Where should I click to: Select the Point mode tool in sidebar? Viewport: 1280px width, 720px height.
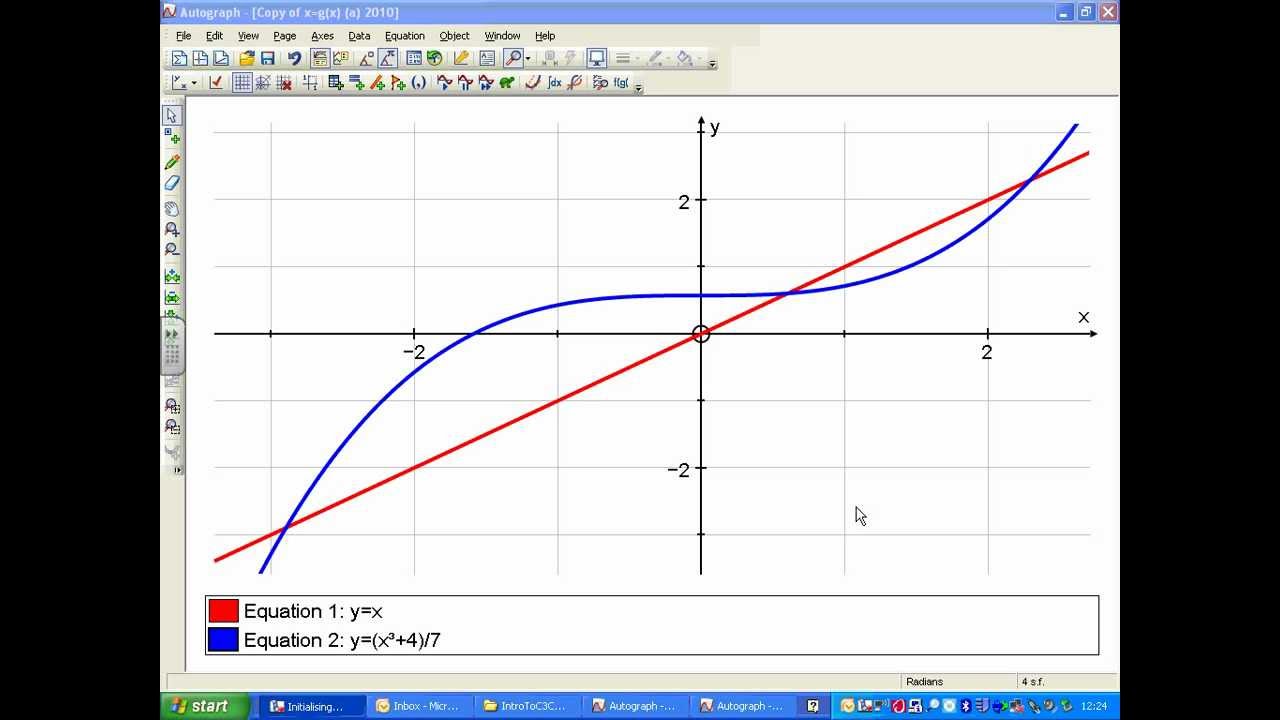click(x=171, y=137)
